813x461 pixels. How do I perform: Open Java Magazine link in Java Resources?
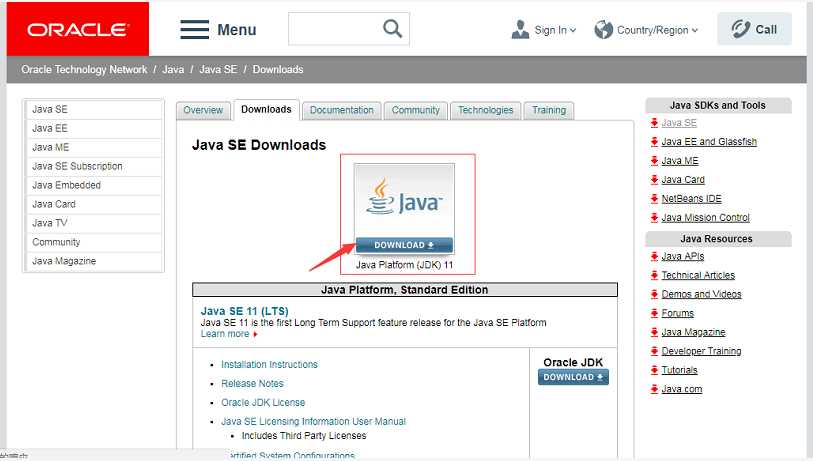693,332
